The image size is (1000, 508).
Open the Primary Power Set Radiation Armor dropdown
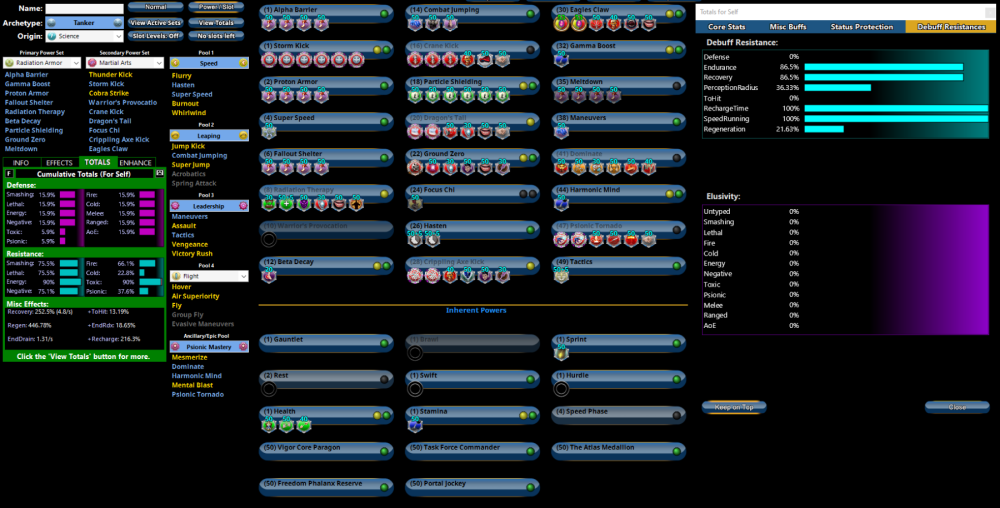click(x=40, y=62)
